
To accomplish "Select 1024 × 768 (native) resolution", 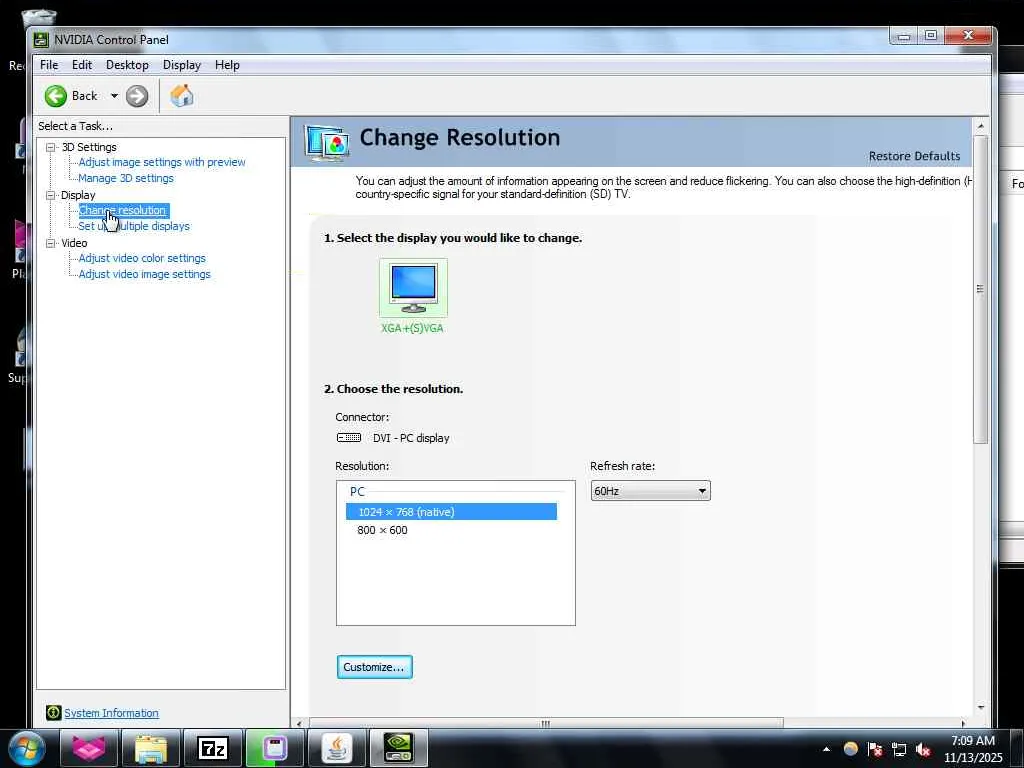I will [451, 512].
